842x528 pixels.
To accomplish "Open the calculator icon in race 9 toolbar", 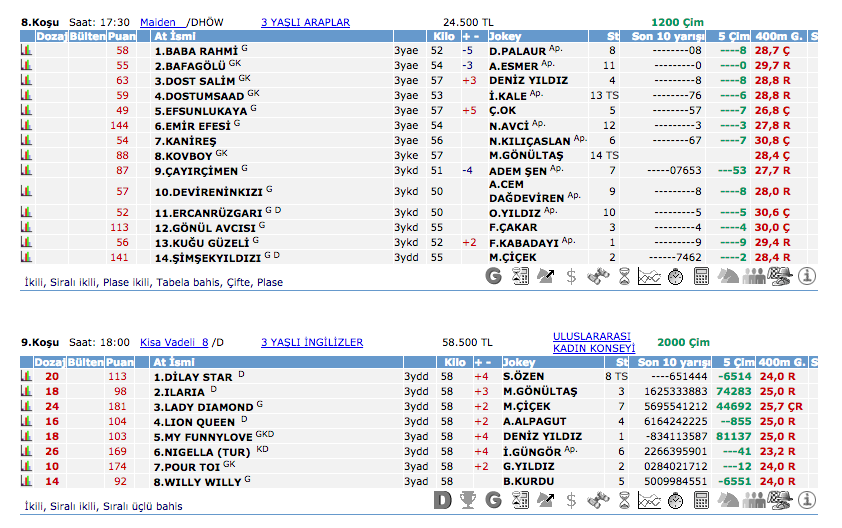I will click(x=702, y=499).
